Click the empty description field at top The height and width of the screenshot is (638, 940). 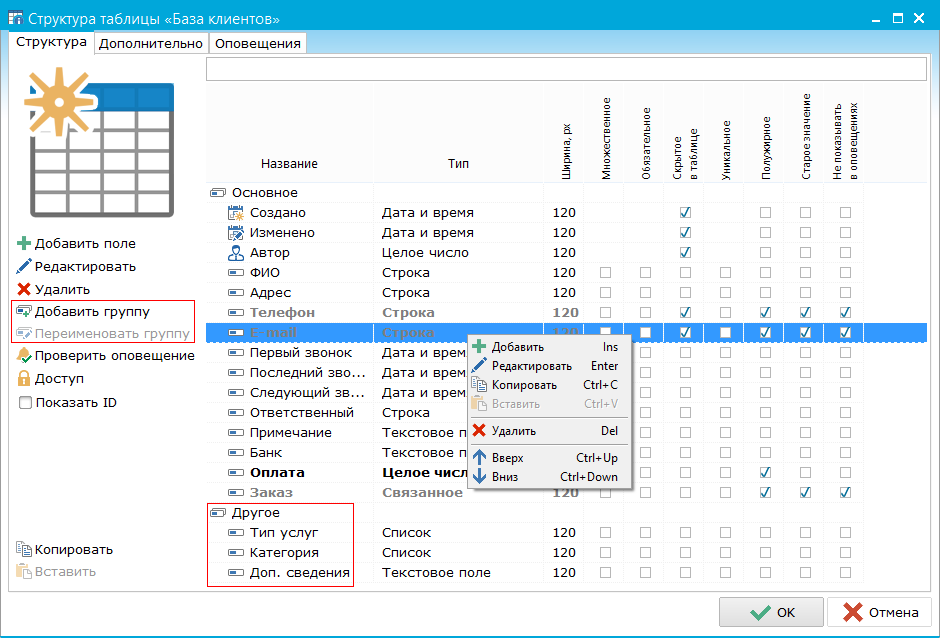[567, 69]
